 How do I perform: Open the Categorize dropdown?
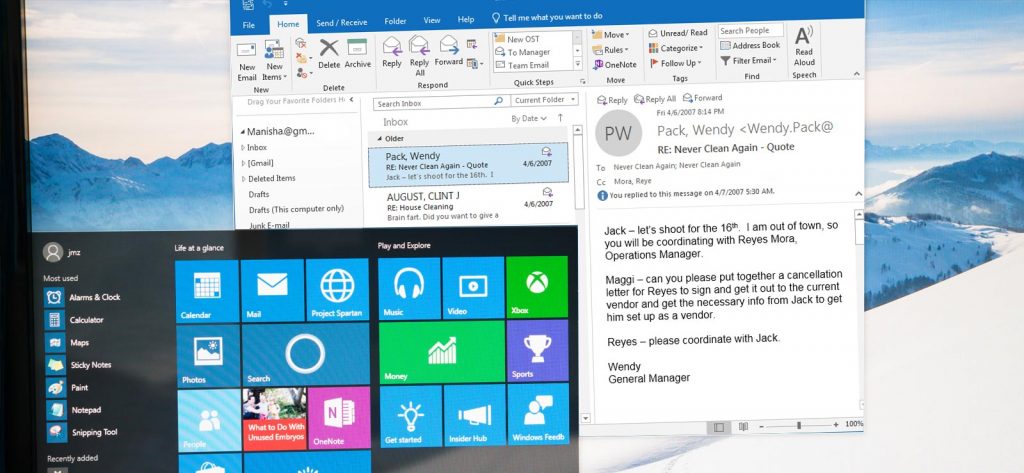click(x=676, y=48)
